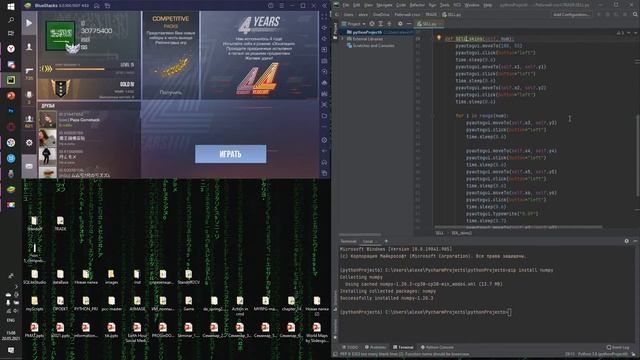Click the 'Successfully installed numpy' terminal line
This screenshot has width=640, height=360.
pyautogui.click(x=387, y=298)
